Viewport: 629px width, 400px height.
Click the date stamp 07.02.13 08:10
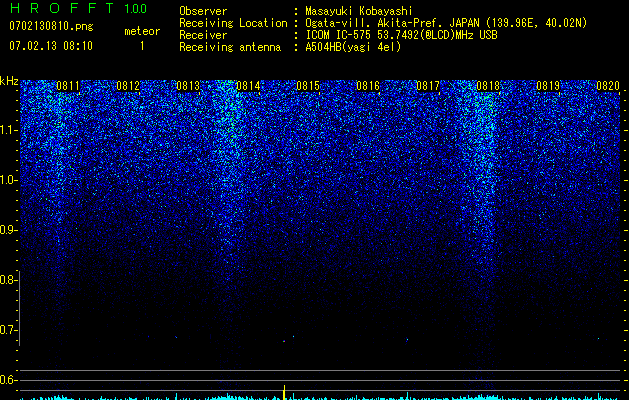[x=51, y=46]
